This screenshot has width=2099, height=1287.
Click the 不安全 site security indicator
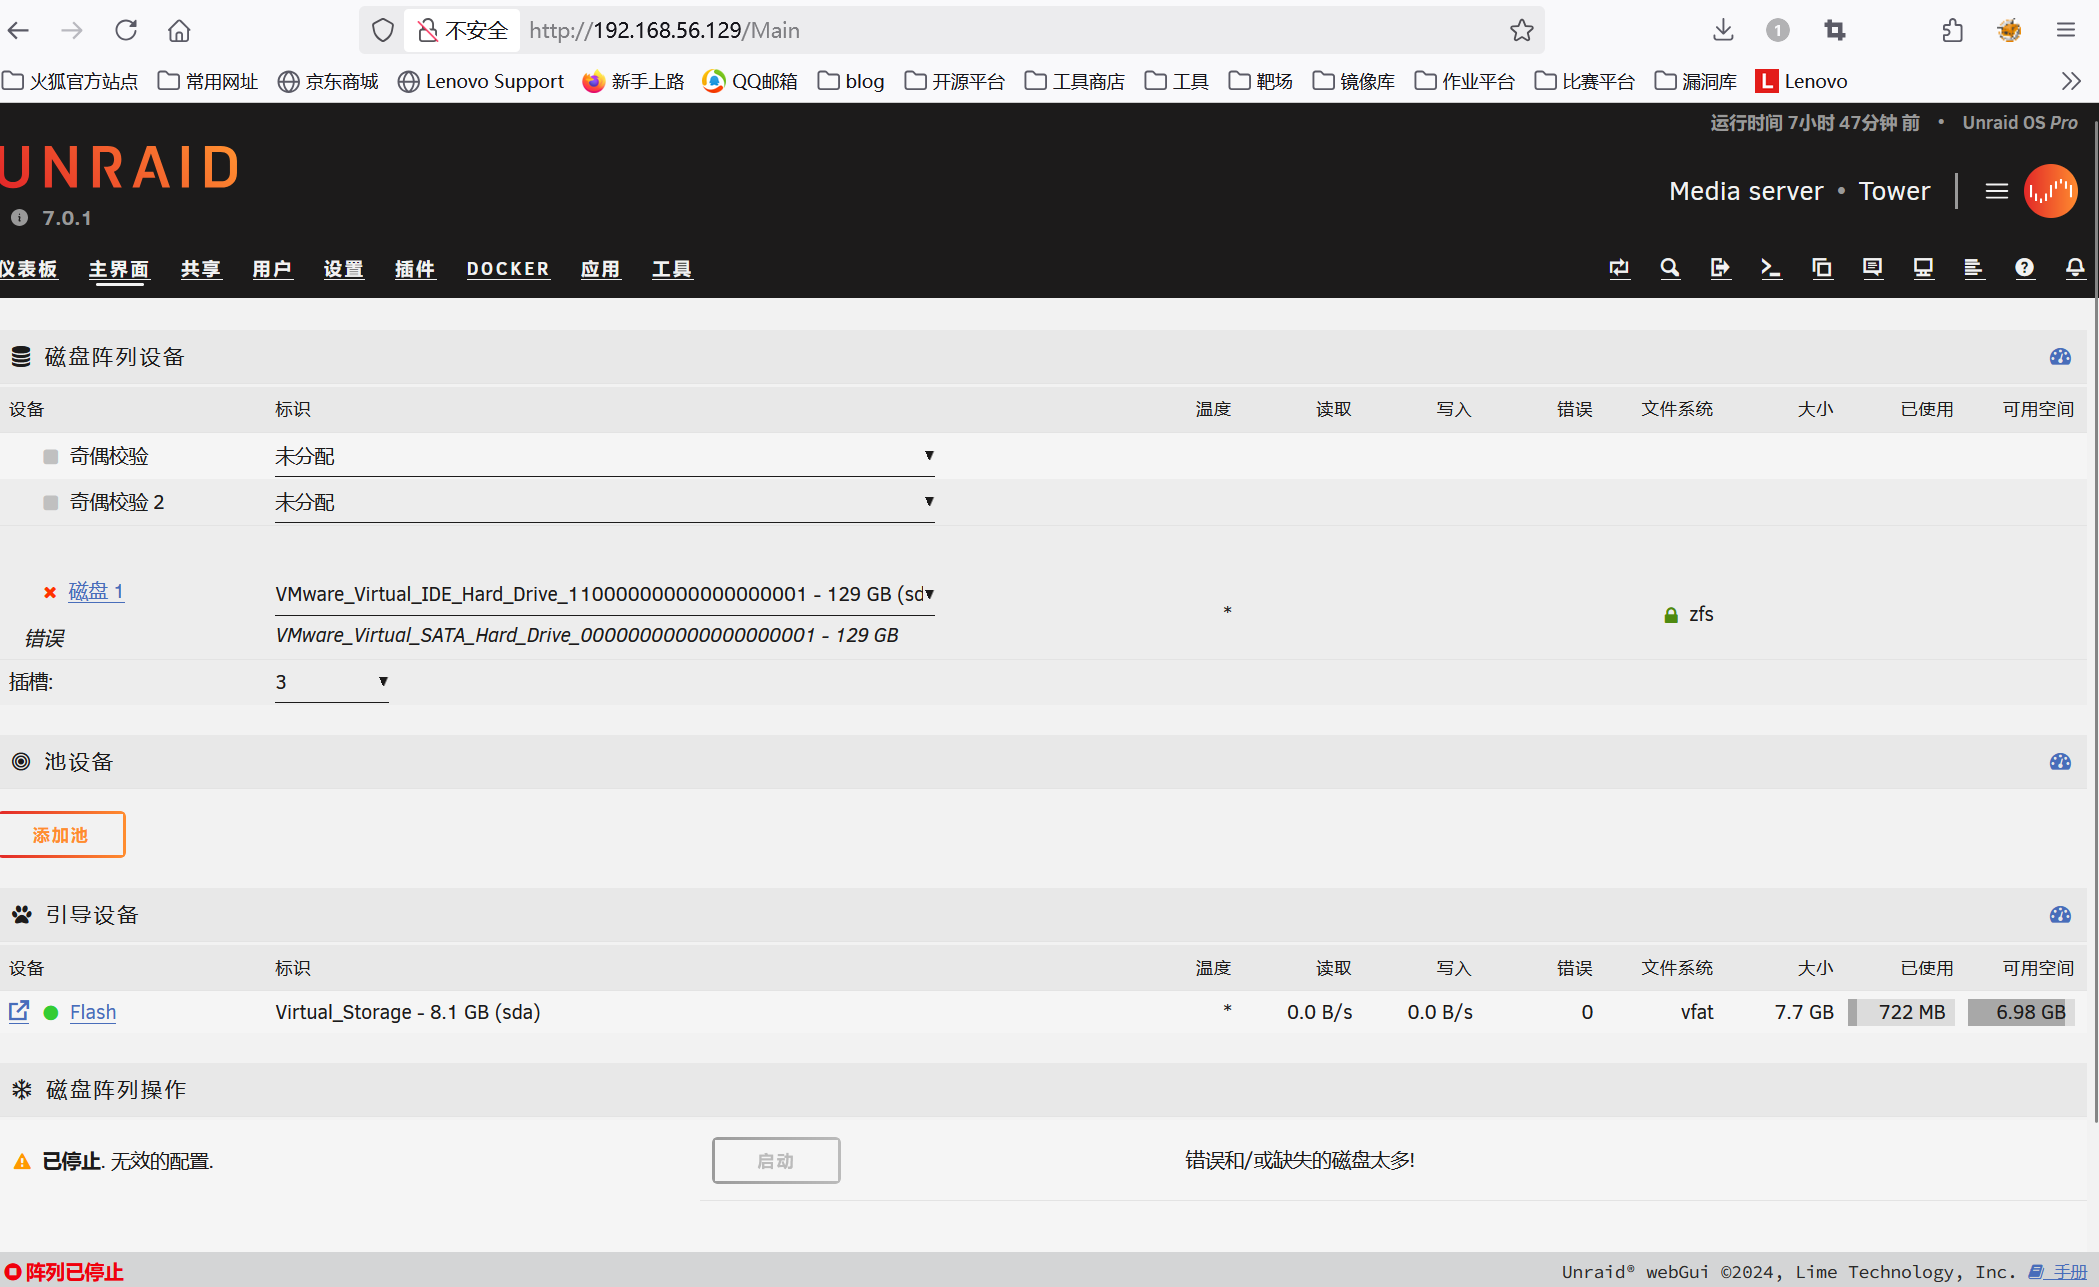(x=462, y=30)
